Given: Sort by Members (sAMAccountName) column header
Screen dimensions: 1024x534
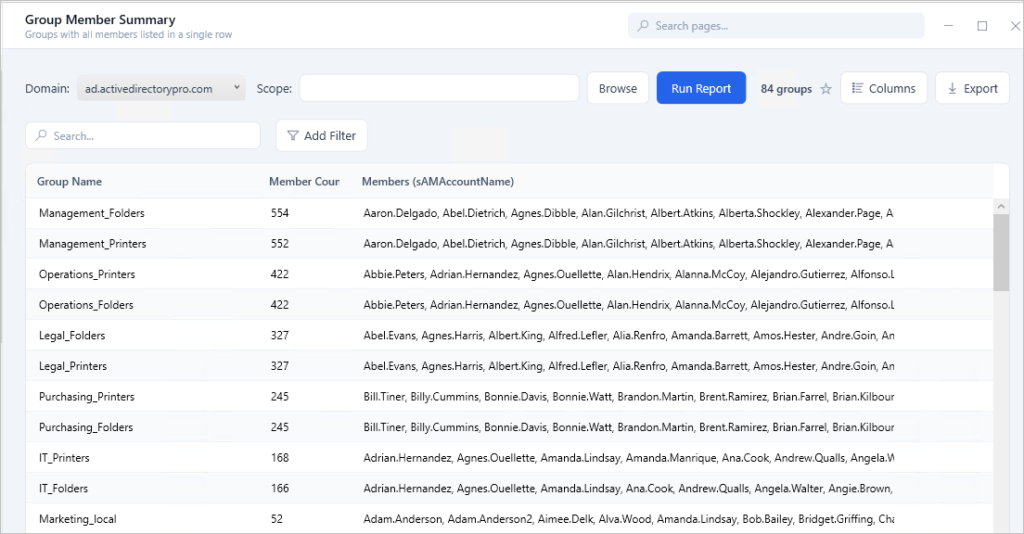Looking at the screenshot, I should pos(438,181).
